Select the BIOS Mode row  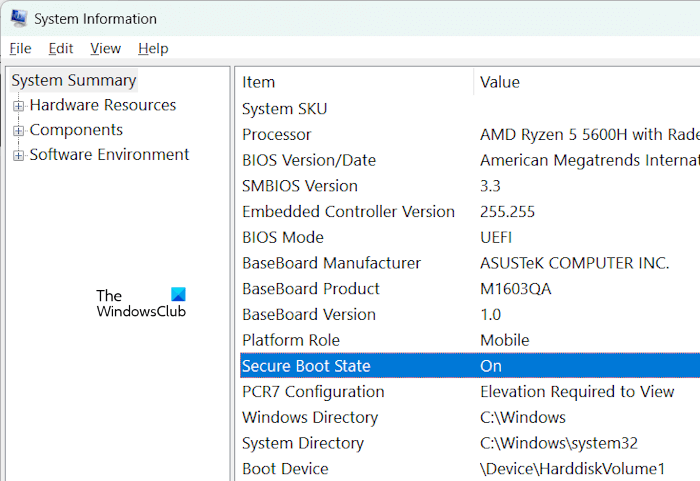[282, 237]
